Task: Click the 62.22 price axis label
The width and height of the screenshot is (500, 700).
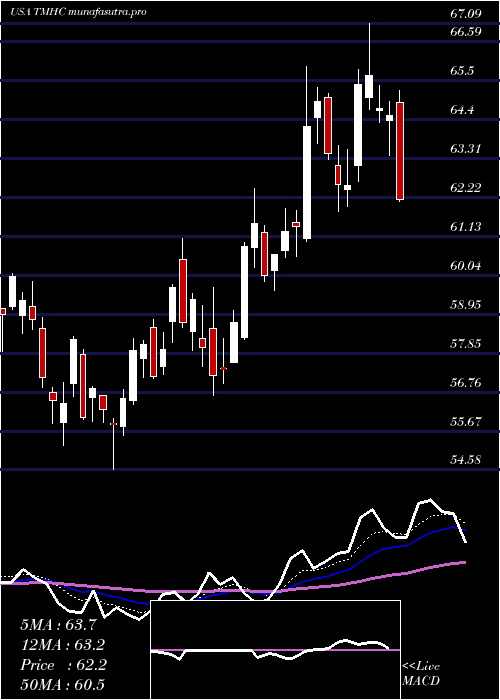Action: pyautogui.click(x=466, y=188)
